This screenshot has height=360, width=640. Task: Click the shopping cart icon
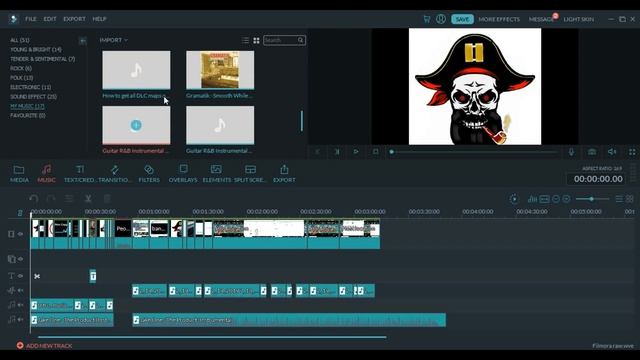pos(427,19)
